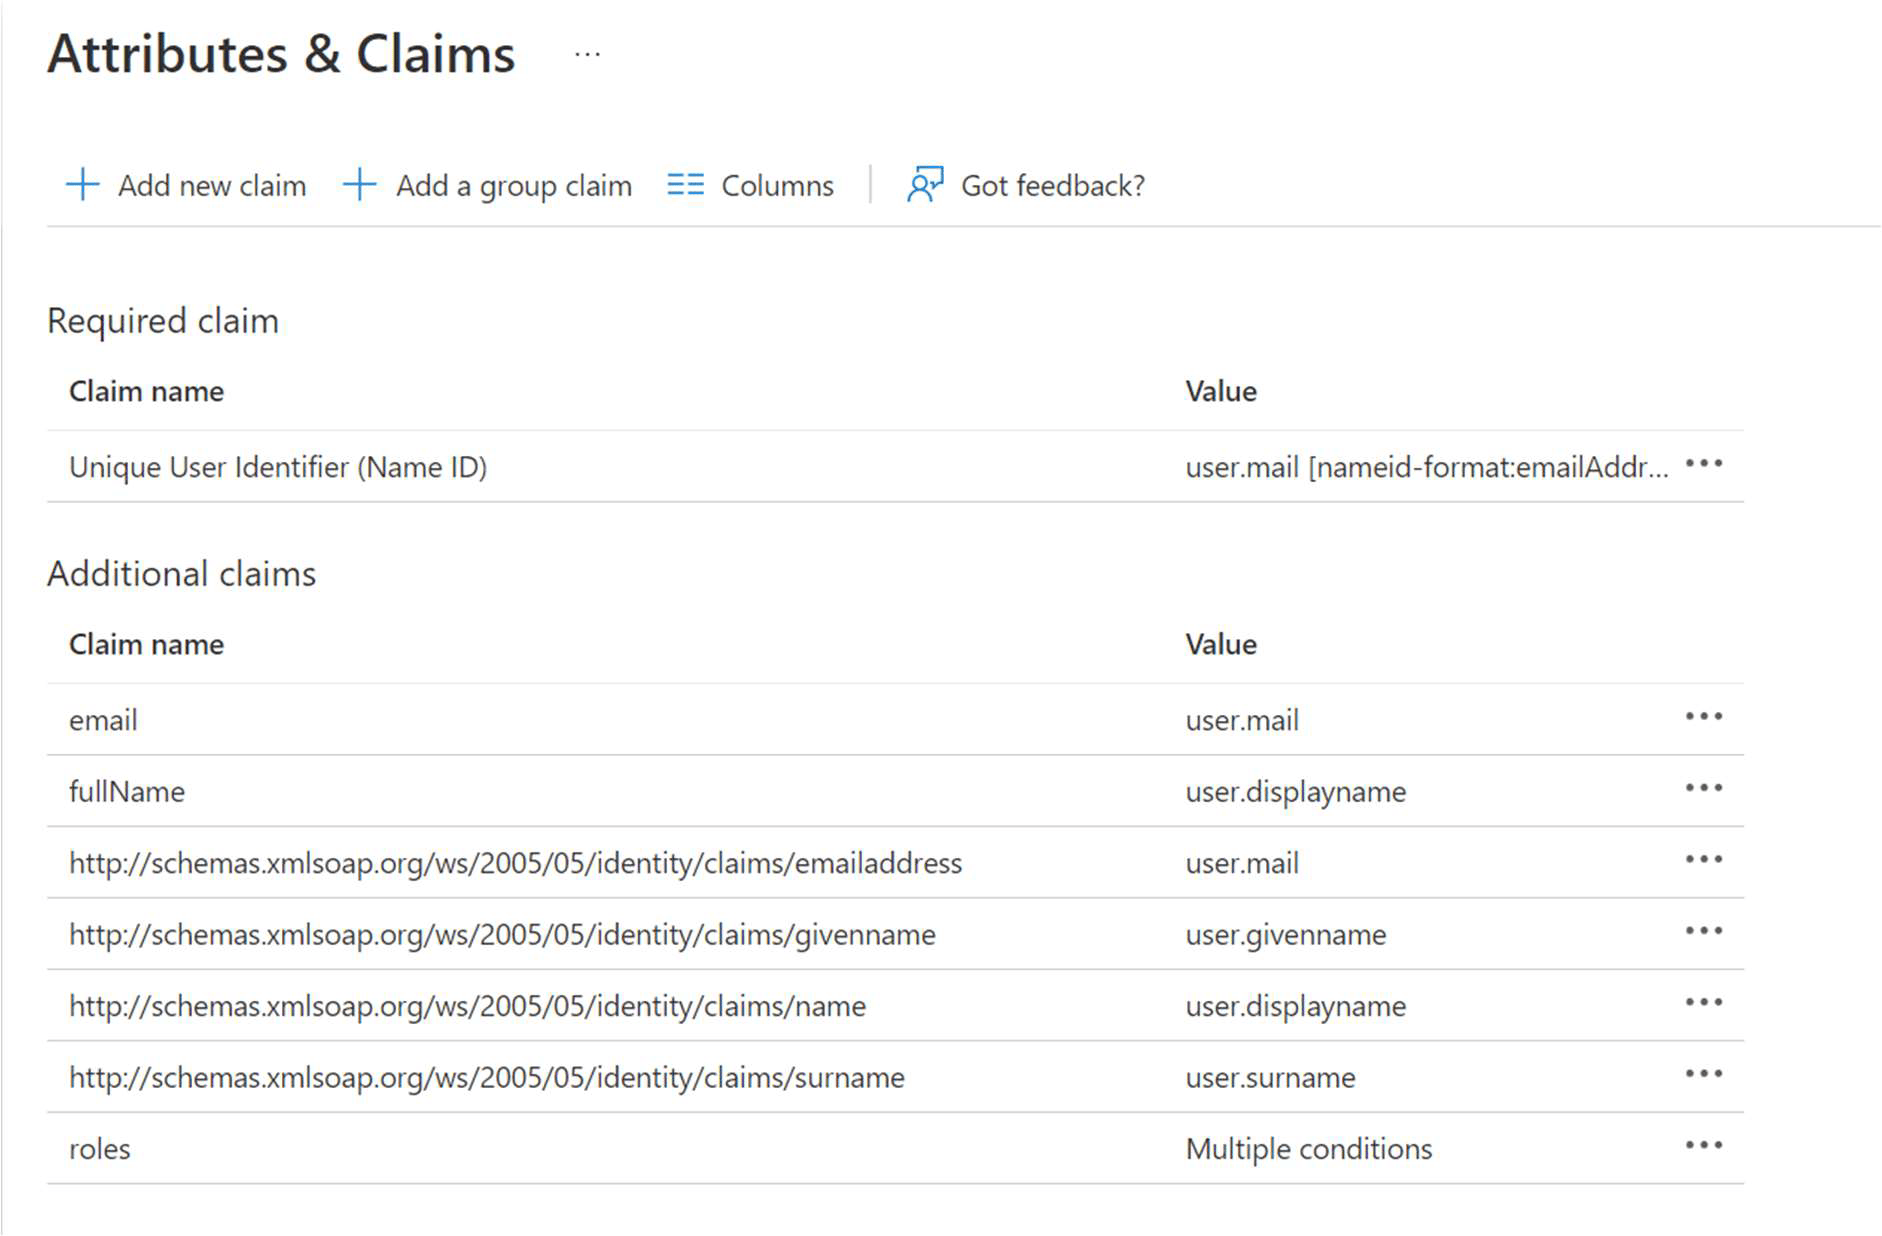
Task: Open ellipsis menu for fullName claim row
Action: (1703, 788)
